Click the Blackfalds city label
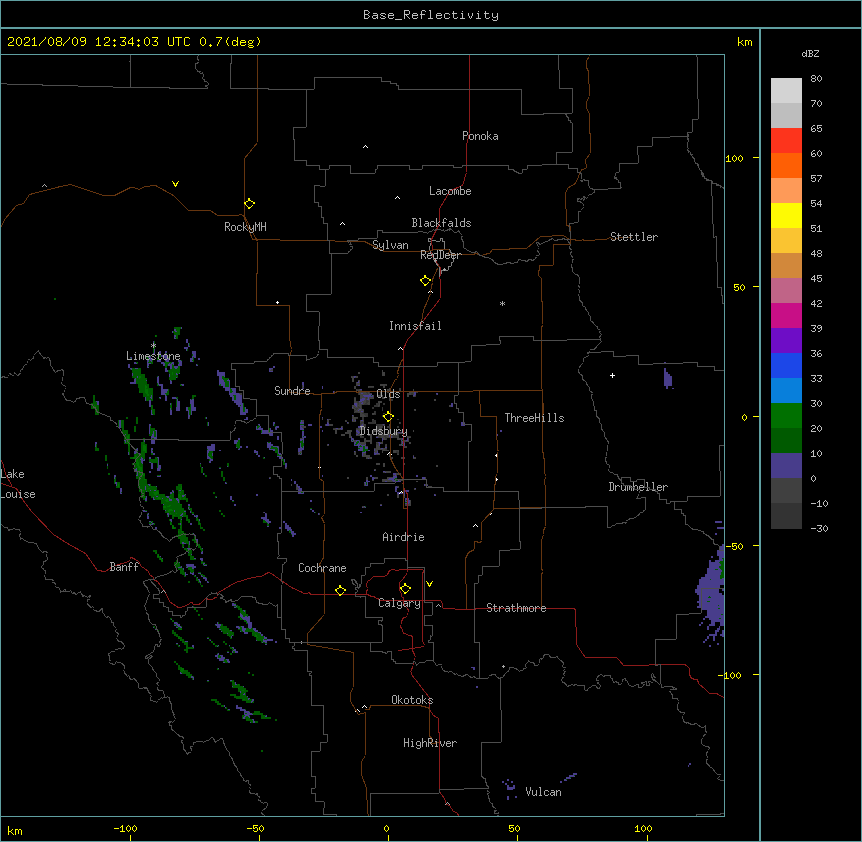Viewport: 862px width, 842px height. (x=441, y=223)
